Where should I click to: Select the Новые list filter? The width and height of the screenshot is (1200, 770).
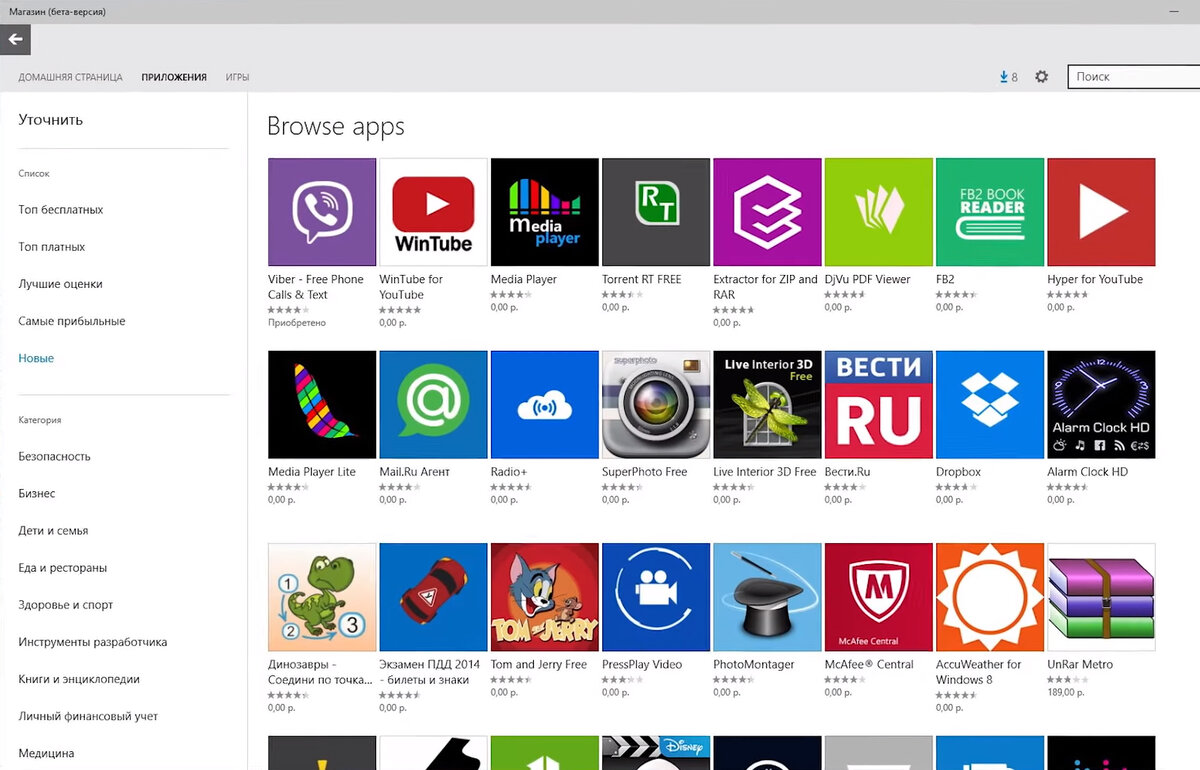coord(36,358)
